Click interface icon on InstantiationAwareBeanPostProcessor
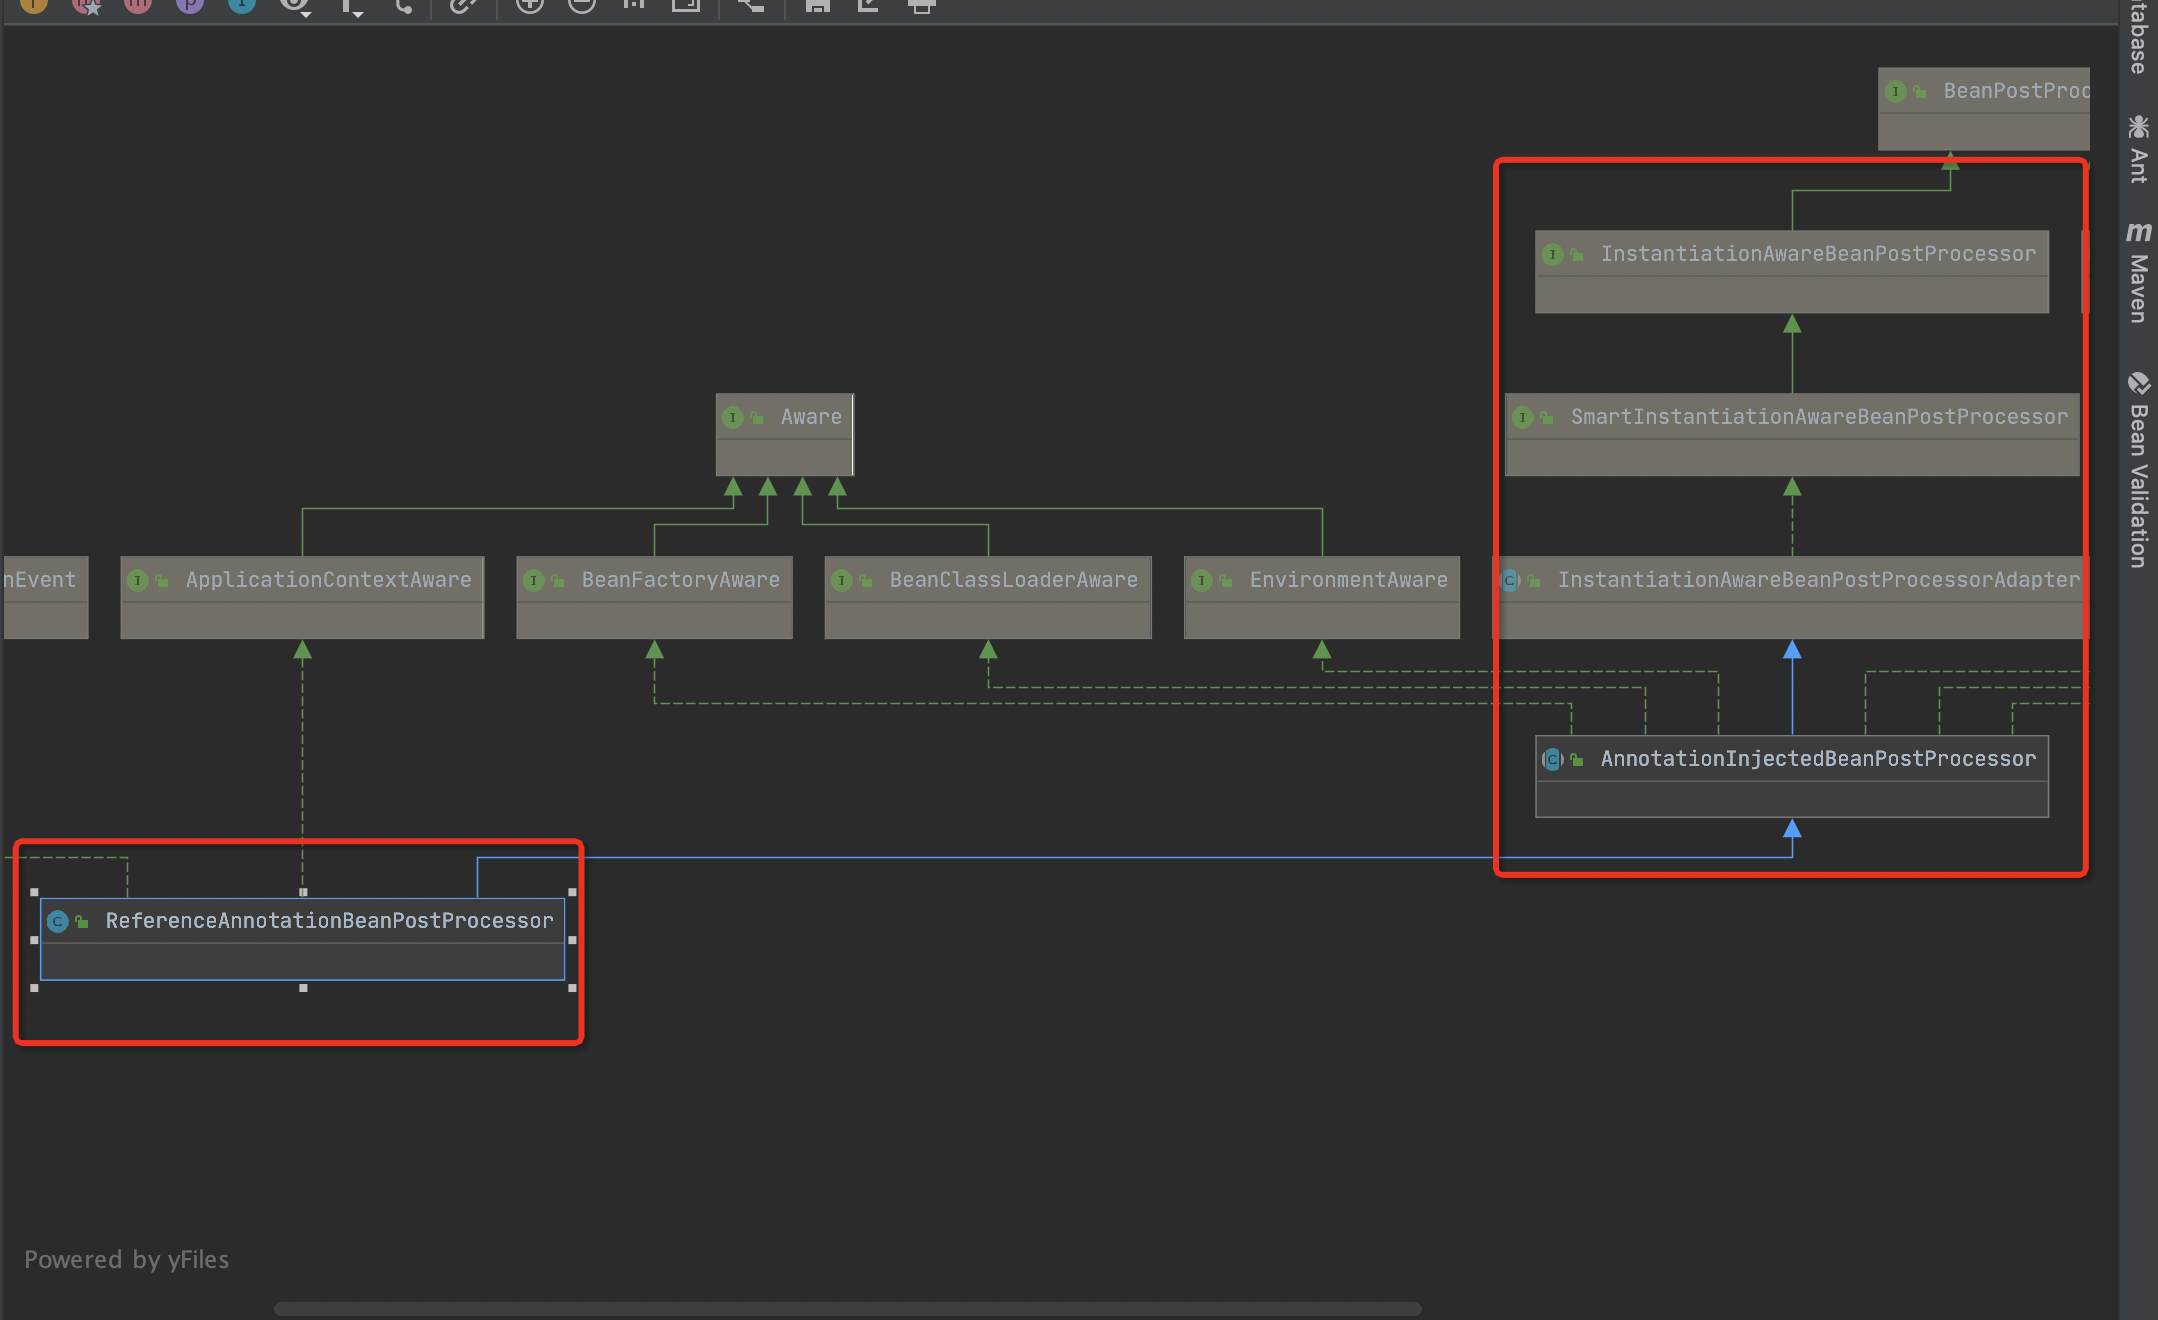The height and width of the screenshot is (1320, 2158). click(x=1553, y=254)
